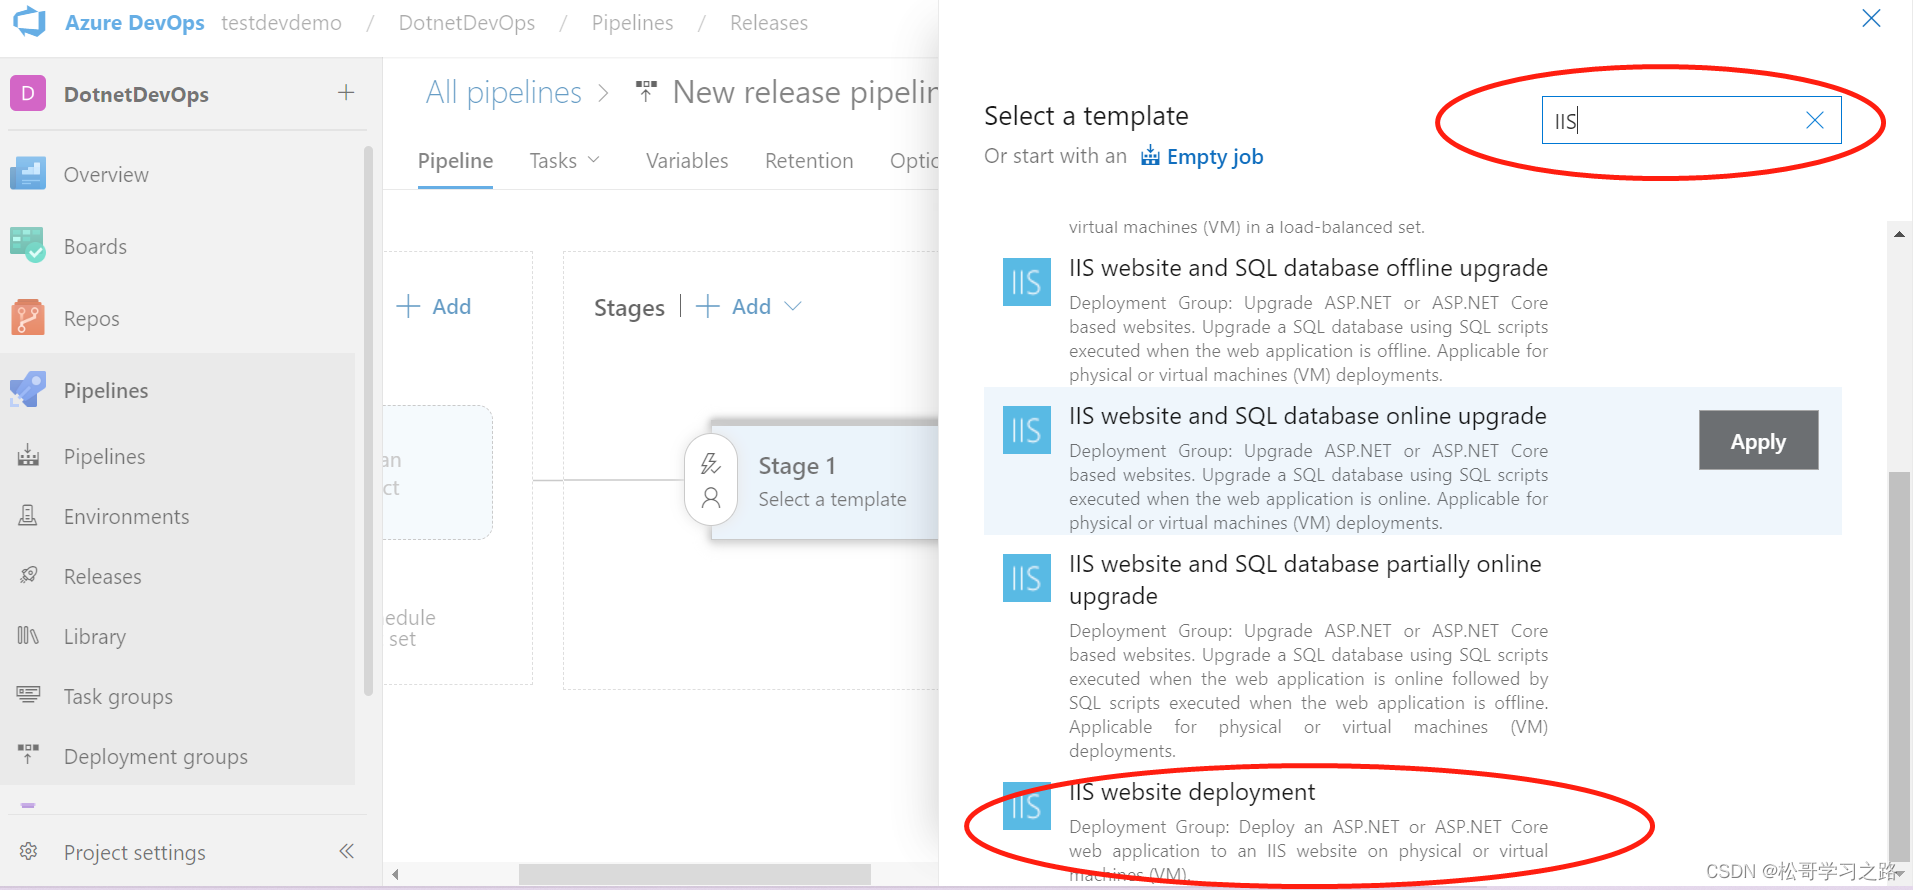Click left arrow of horizontal scrollbar

395,874
